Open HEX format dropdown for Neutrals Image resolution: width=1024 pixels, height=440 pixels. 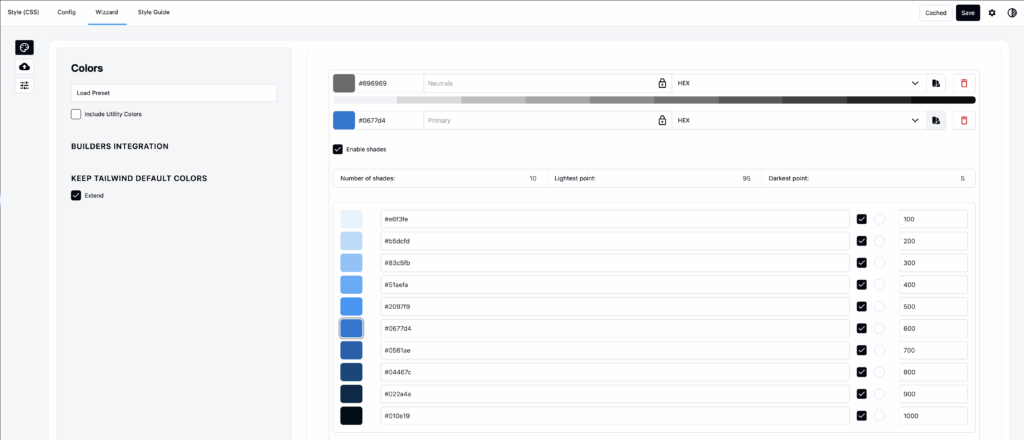799,84
